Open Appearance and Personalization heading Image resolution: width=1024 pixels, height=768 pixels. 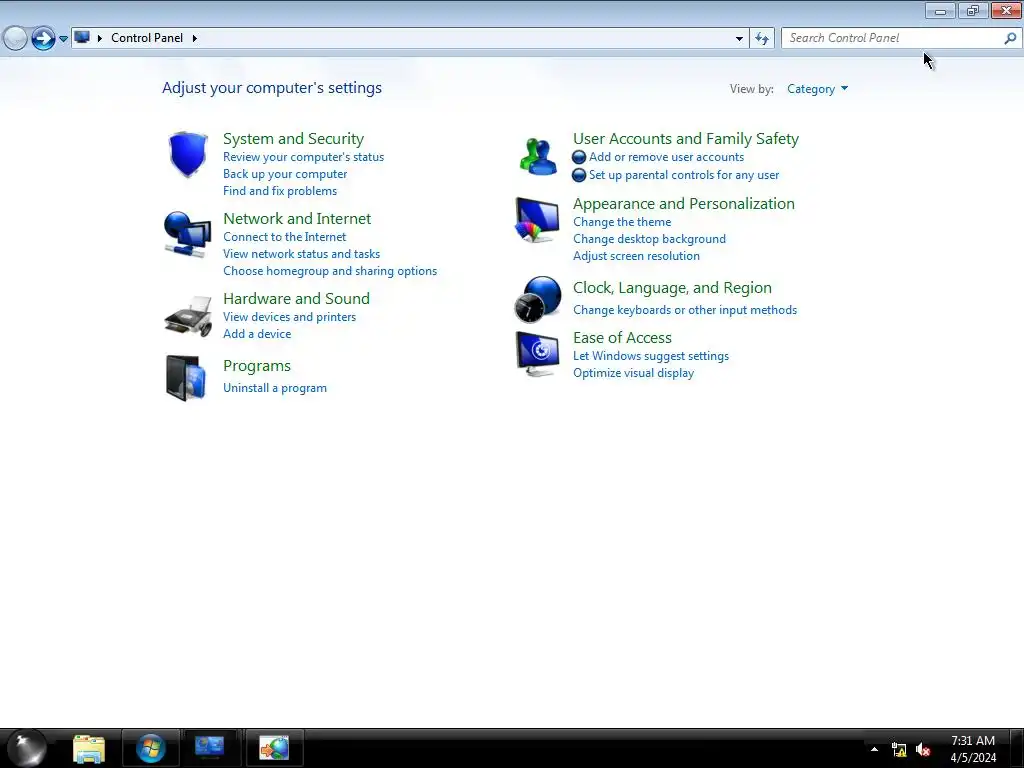pyautogui.click(x=684, y=203)
